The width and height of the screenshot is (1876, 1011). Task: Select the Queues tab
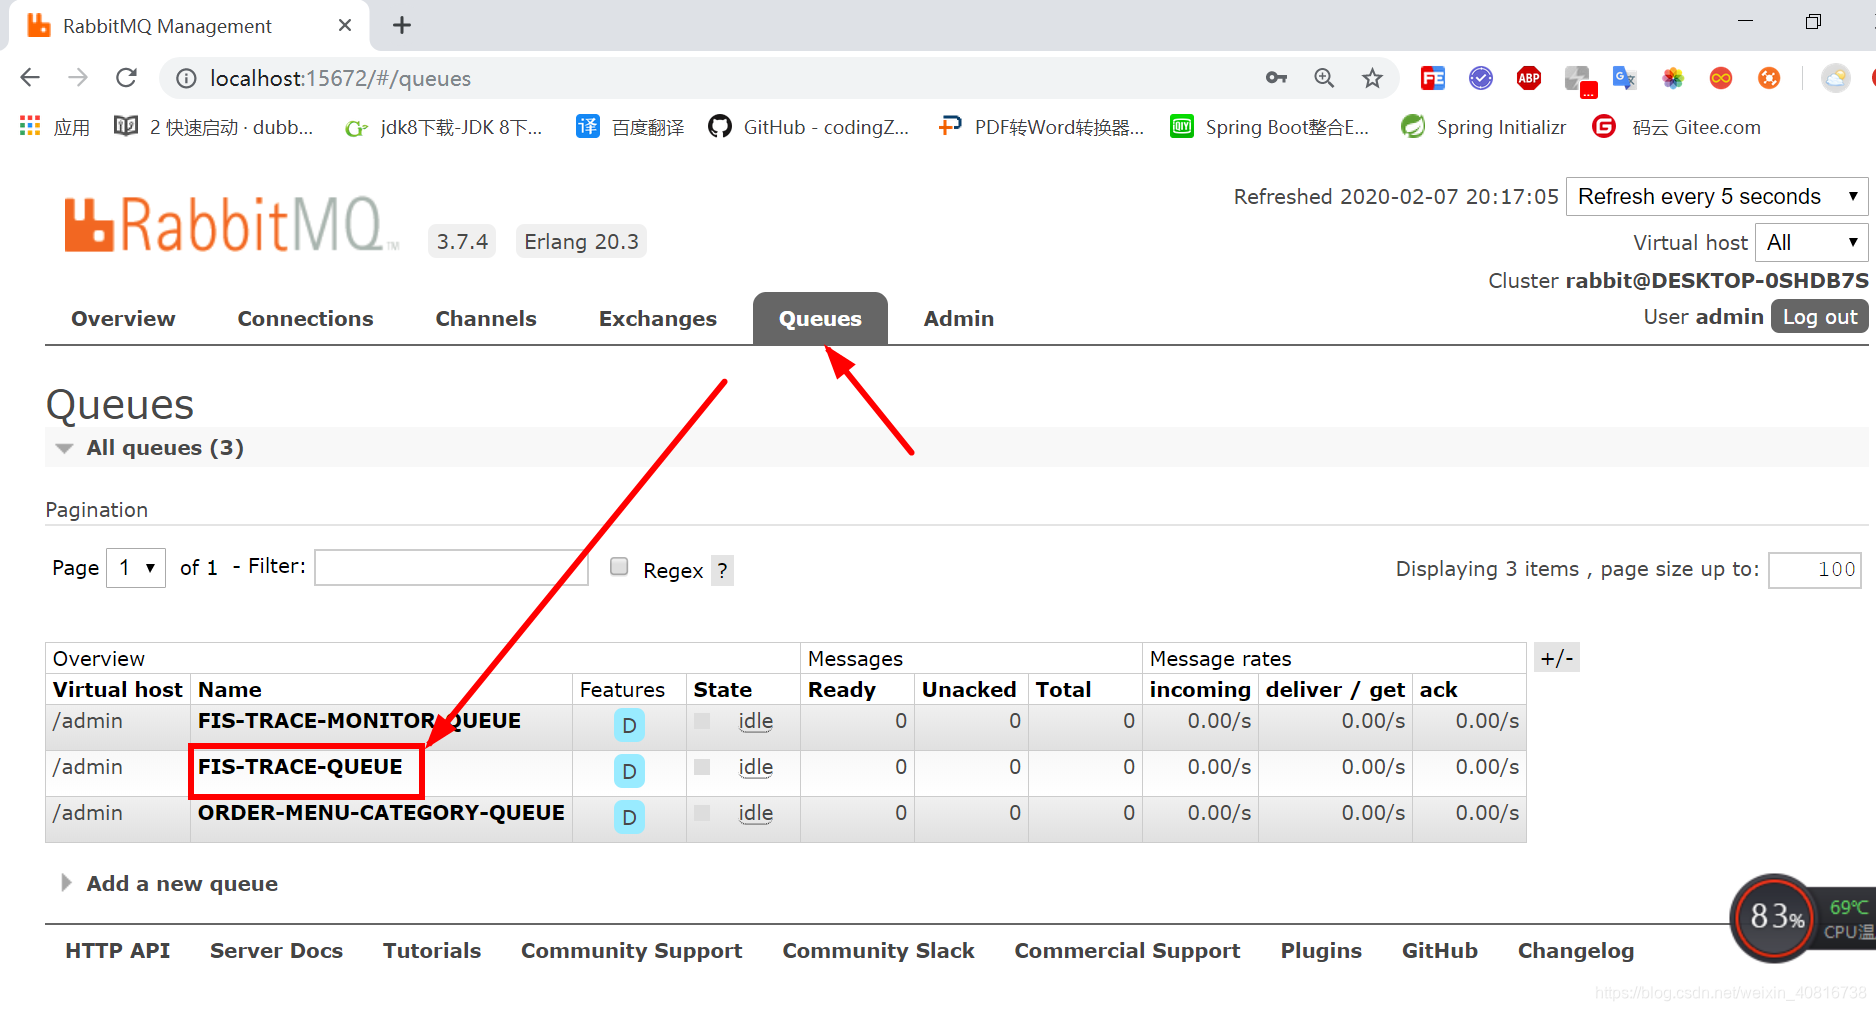pos(820,319)
